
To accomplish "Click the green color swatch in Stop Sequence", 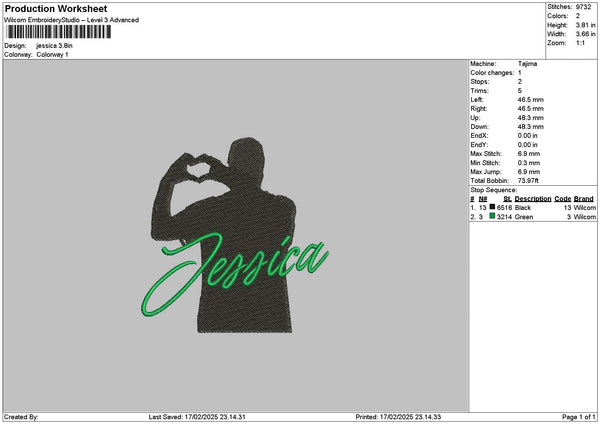I will tap(492, 216).
